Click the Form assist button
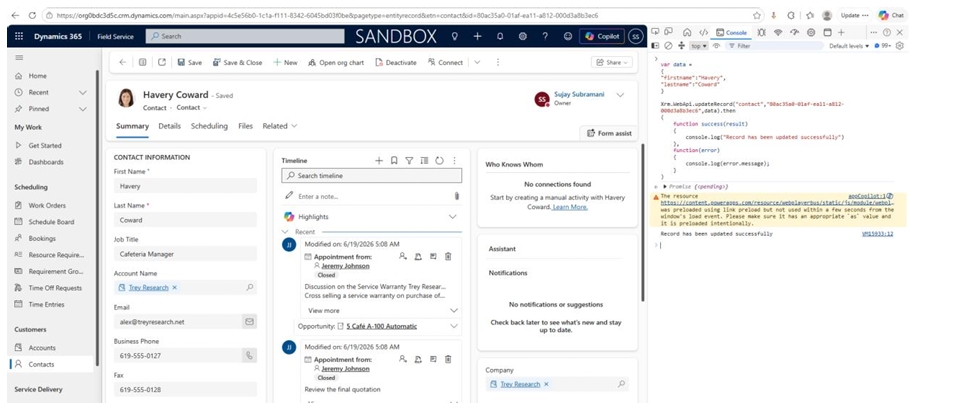Screen dimensions: 960x420 point(609,133)
